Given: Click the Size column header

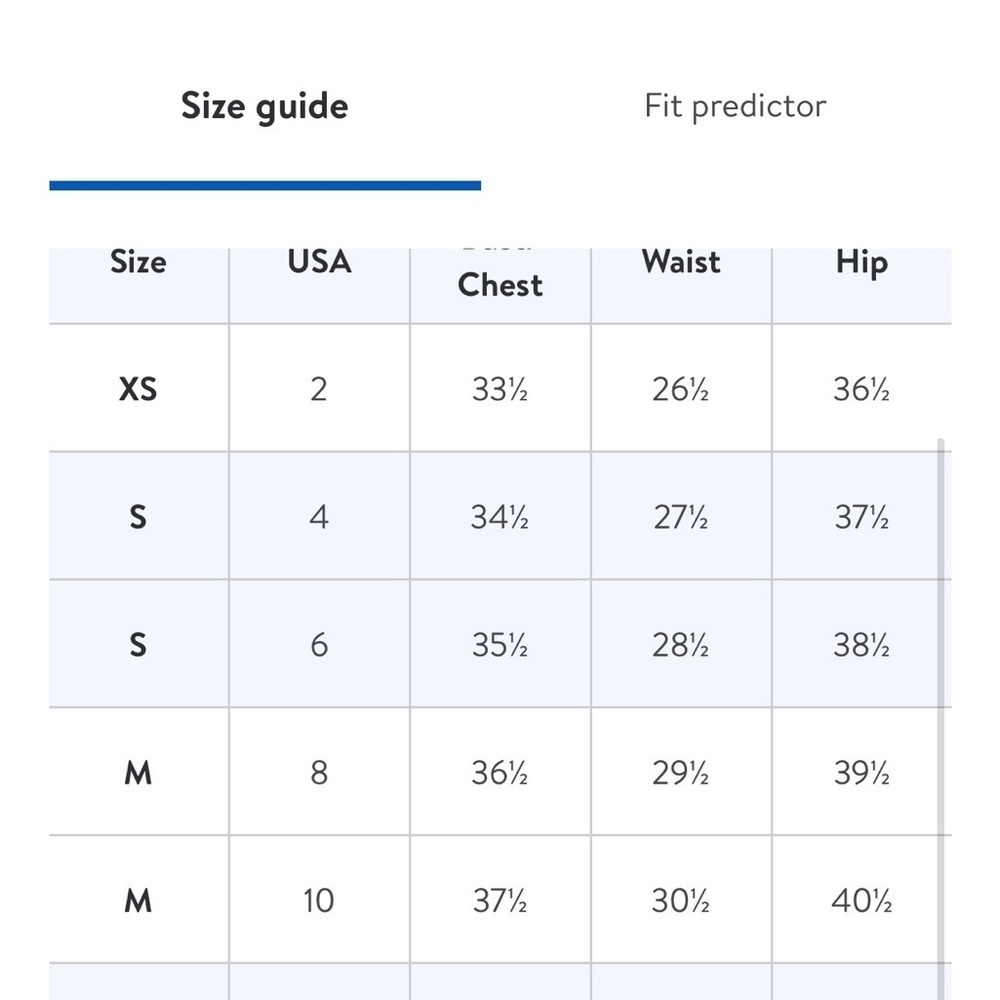Looking at the screenshot, I should coord(138,262).
